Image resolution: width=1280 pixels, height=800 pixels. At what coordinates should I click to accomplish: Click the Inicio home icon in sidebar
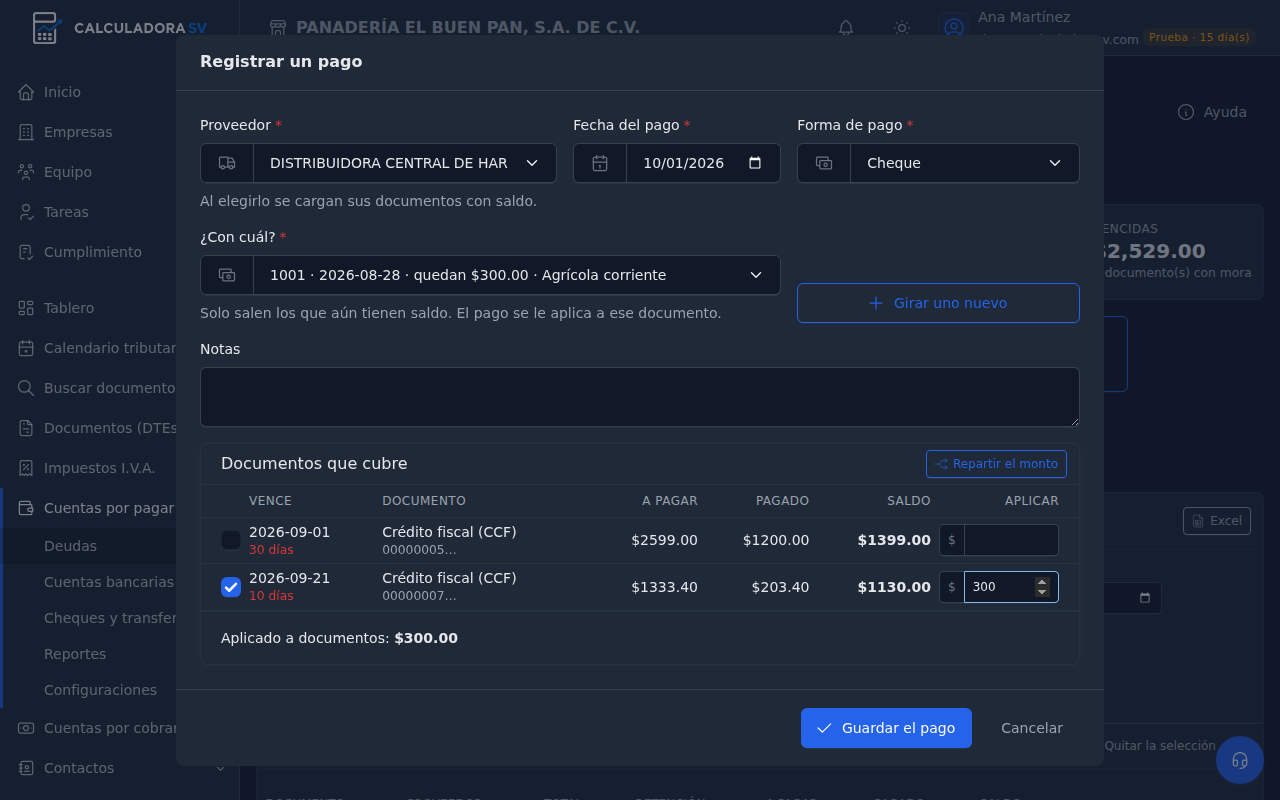coord(26,92)
